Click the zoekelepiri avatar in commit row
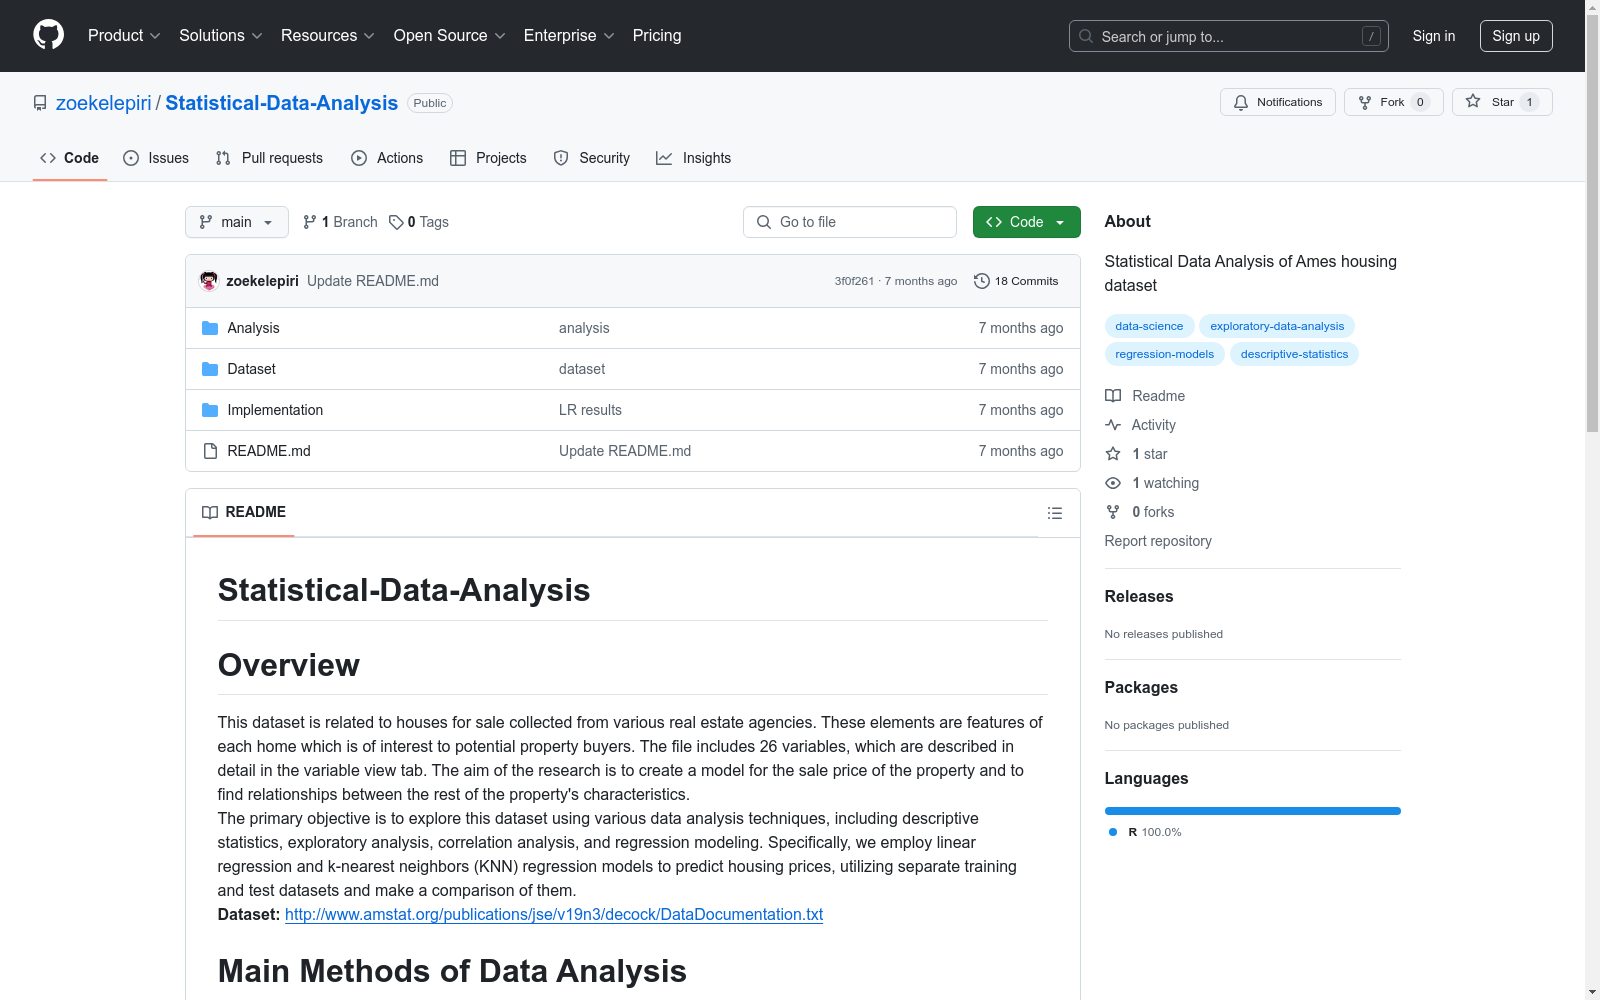The width and height of the screenshot is (1600, 1000). (209, 281)
